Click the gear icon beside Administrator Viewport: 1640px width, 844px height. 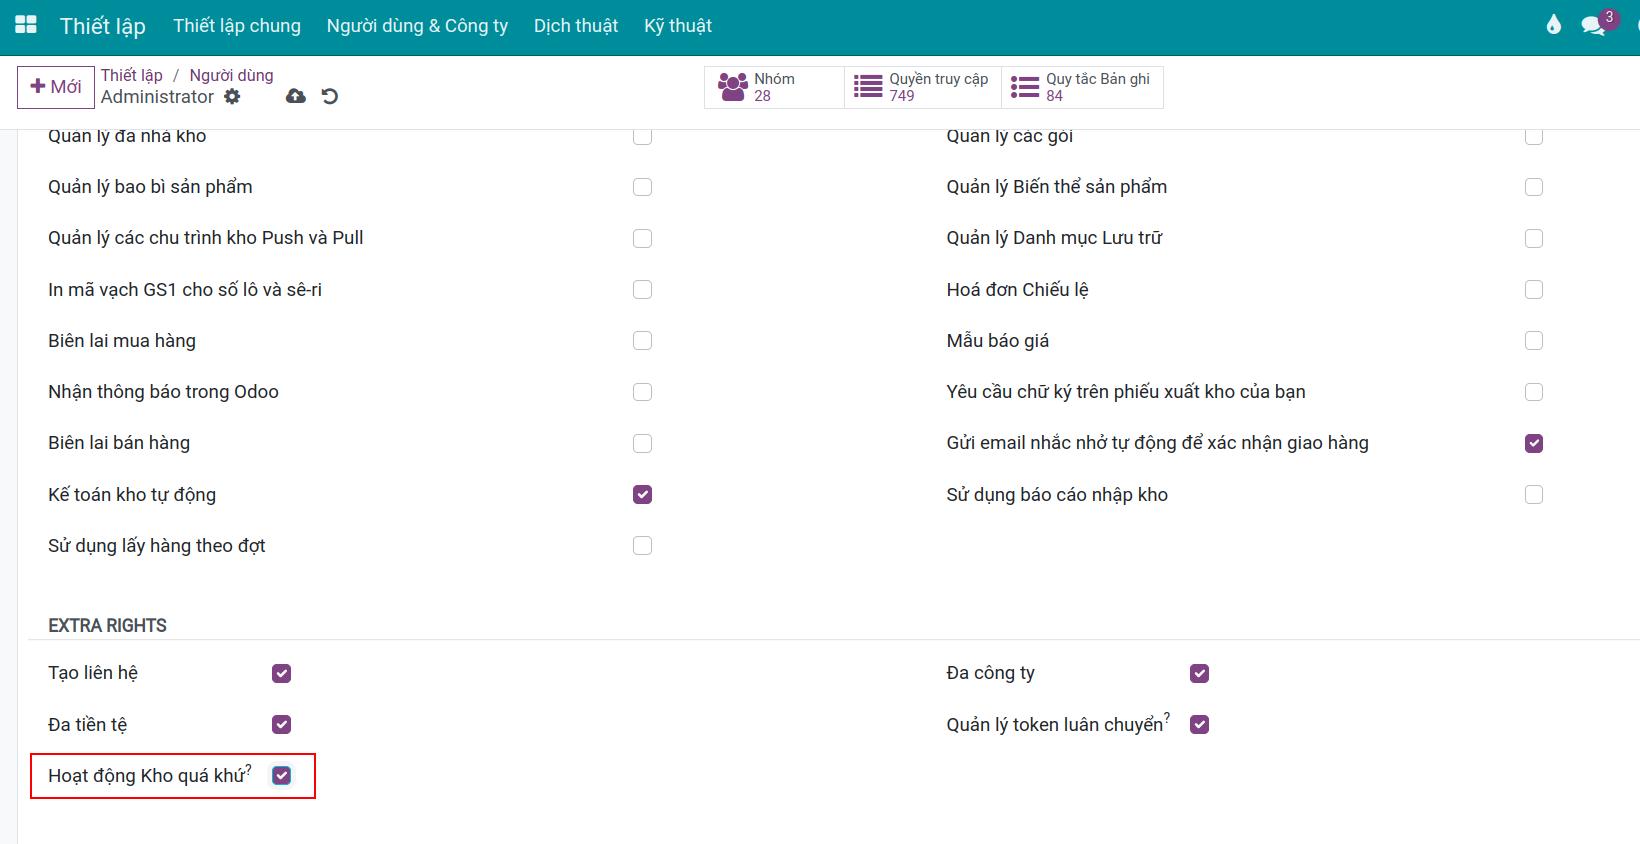(x=232, y=96)
